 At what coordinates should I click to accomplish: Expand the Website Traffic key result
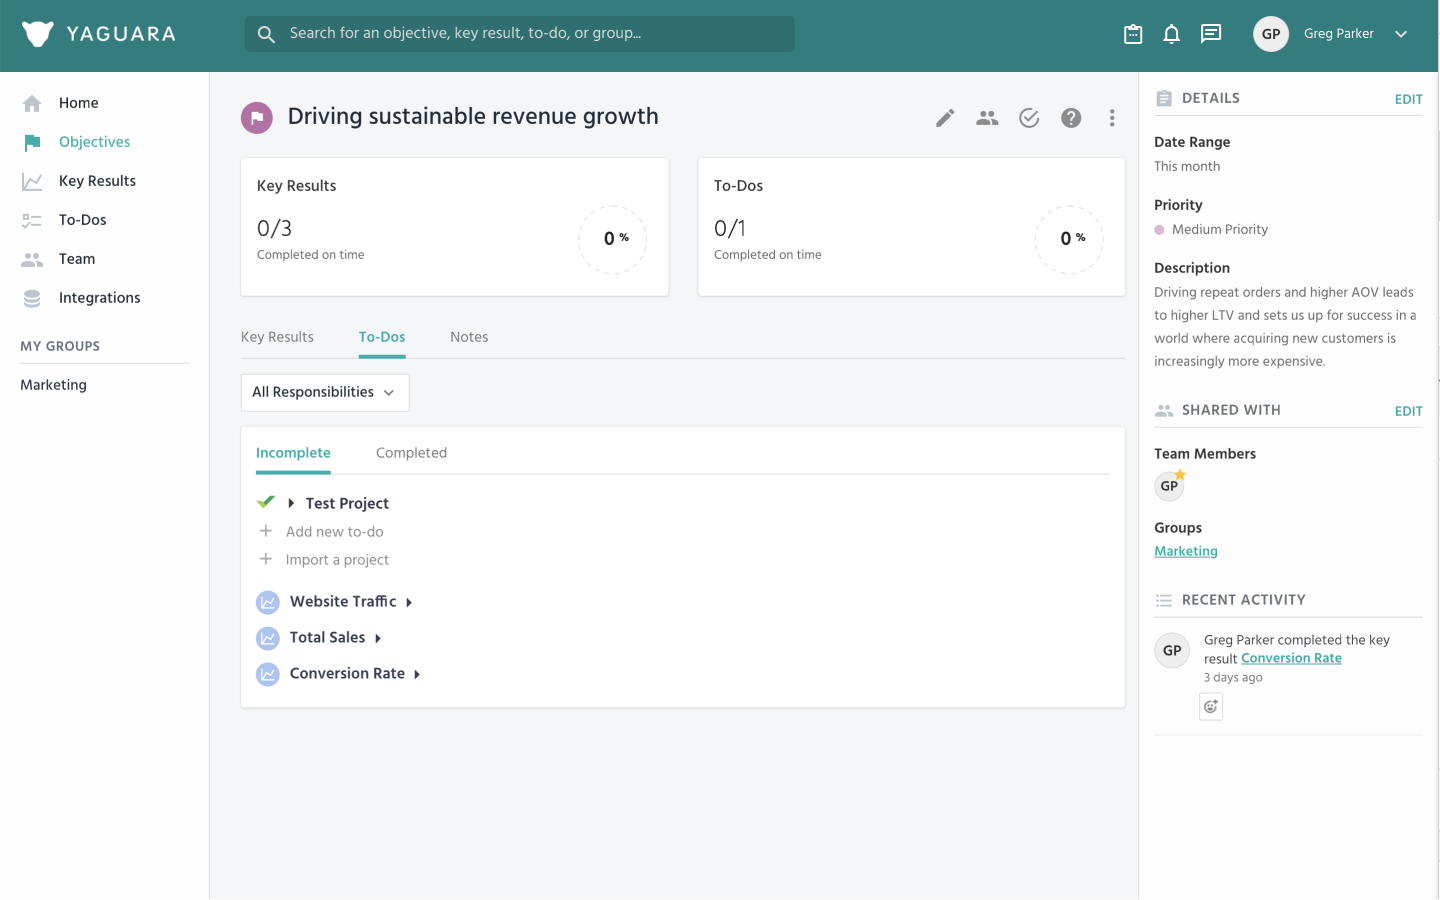coord(409,602)
